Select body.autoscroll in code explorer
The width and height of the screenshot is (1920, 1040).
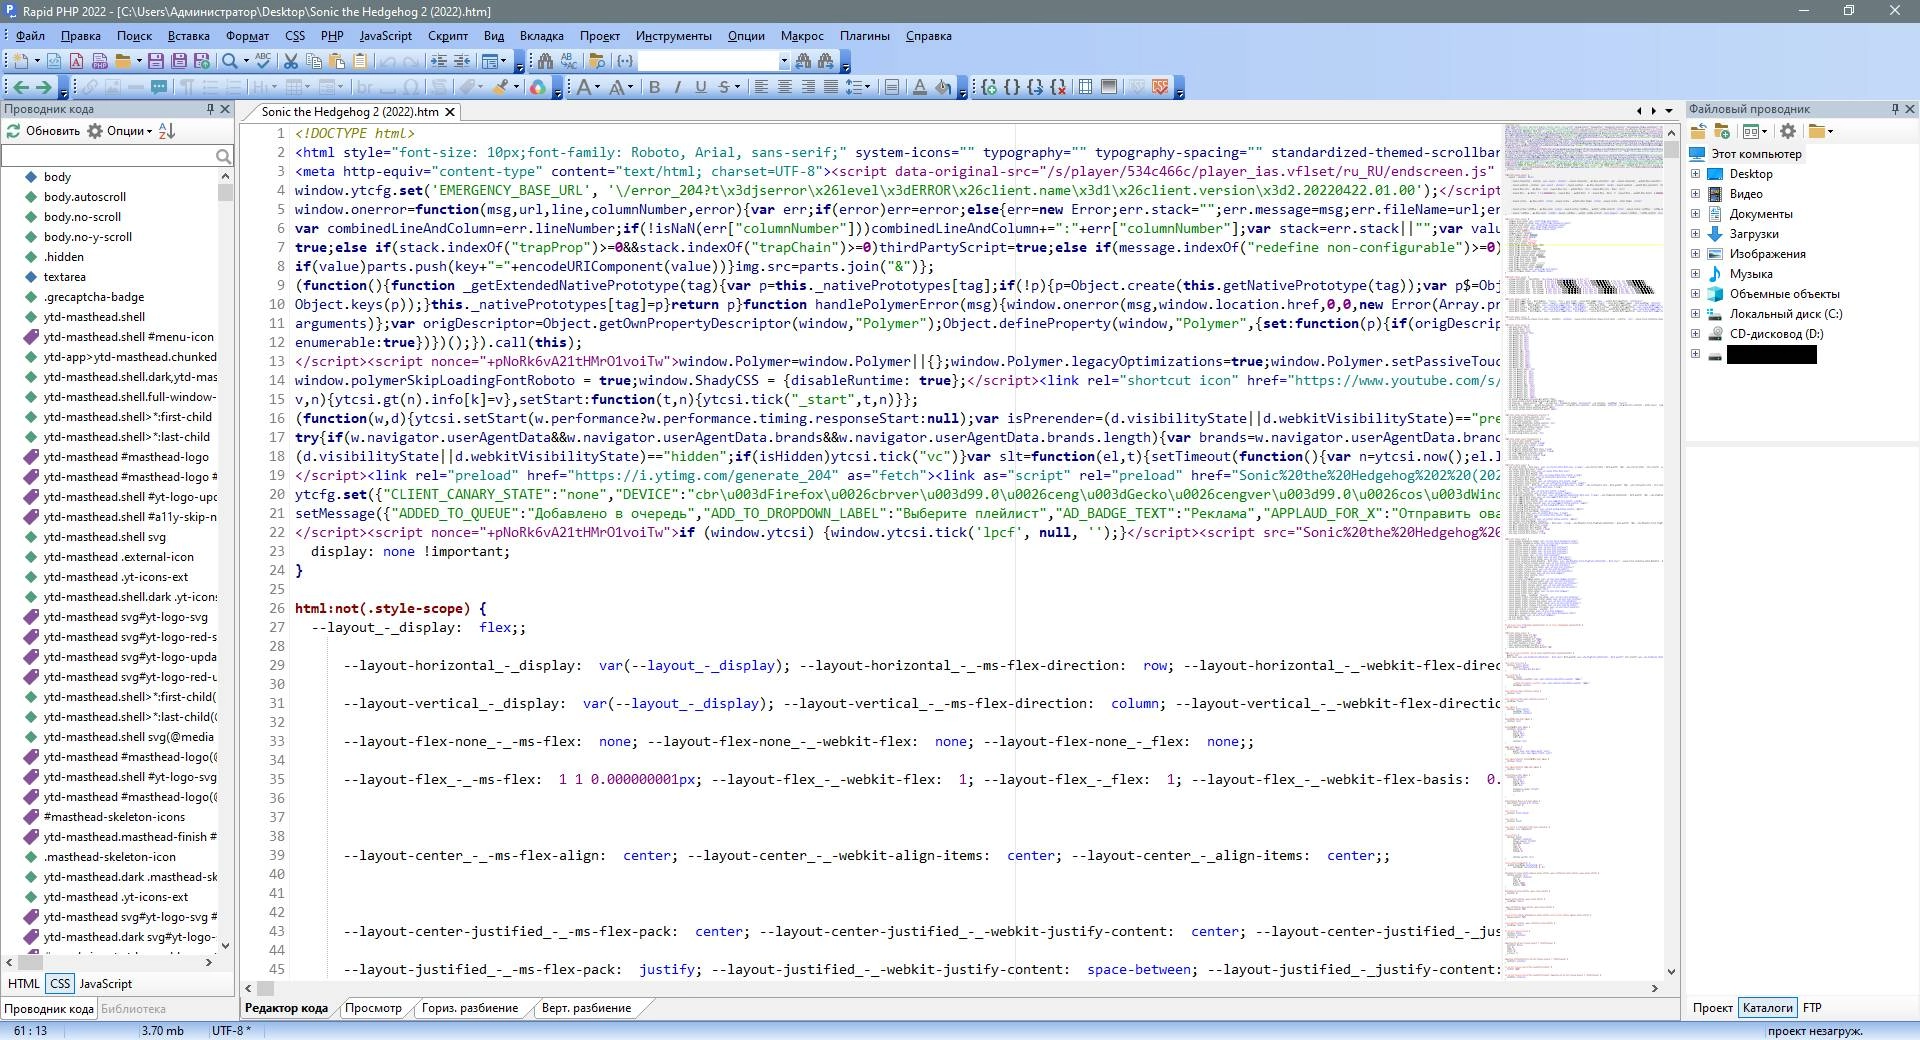(85, 197)
